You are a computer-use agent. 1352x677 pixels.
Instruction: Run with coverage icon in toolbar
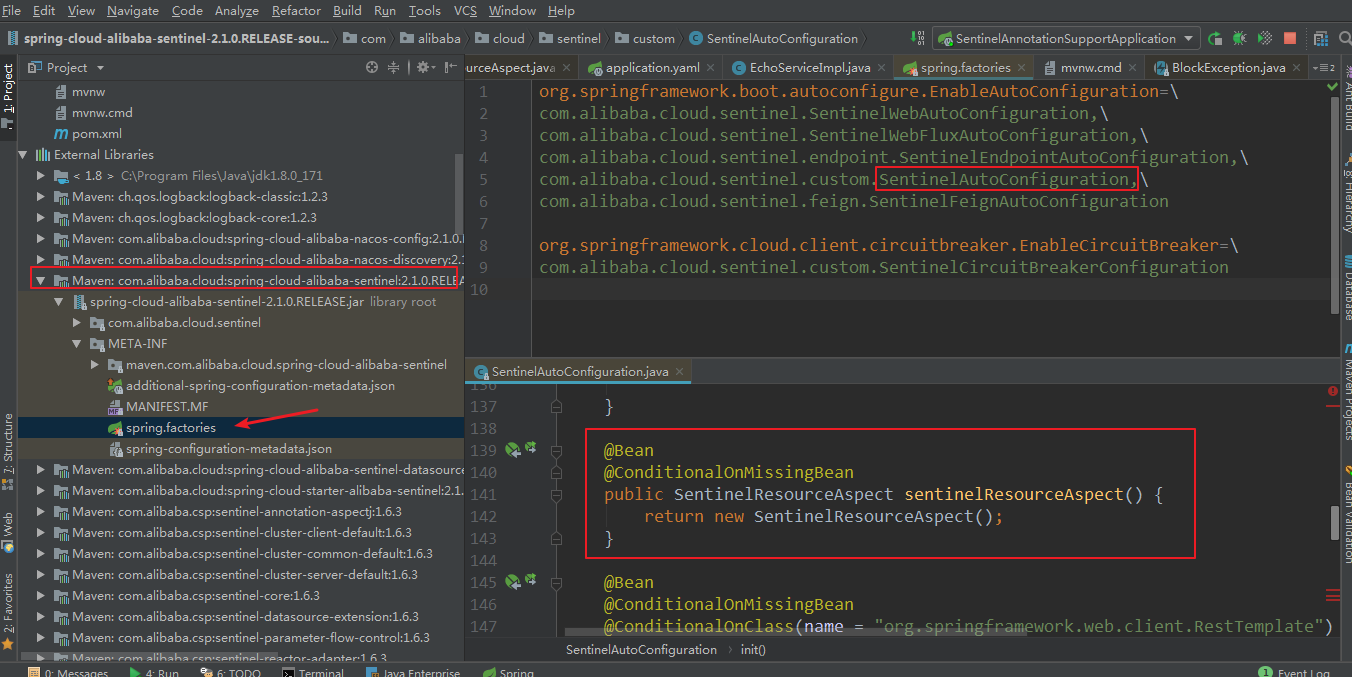(x=1265, y=38)
